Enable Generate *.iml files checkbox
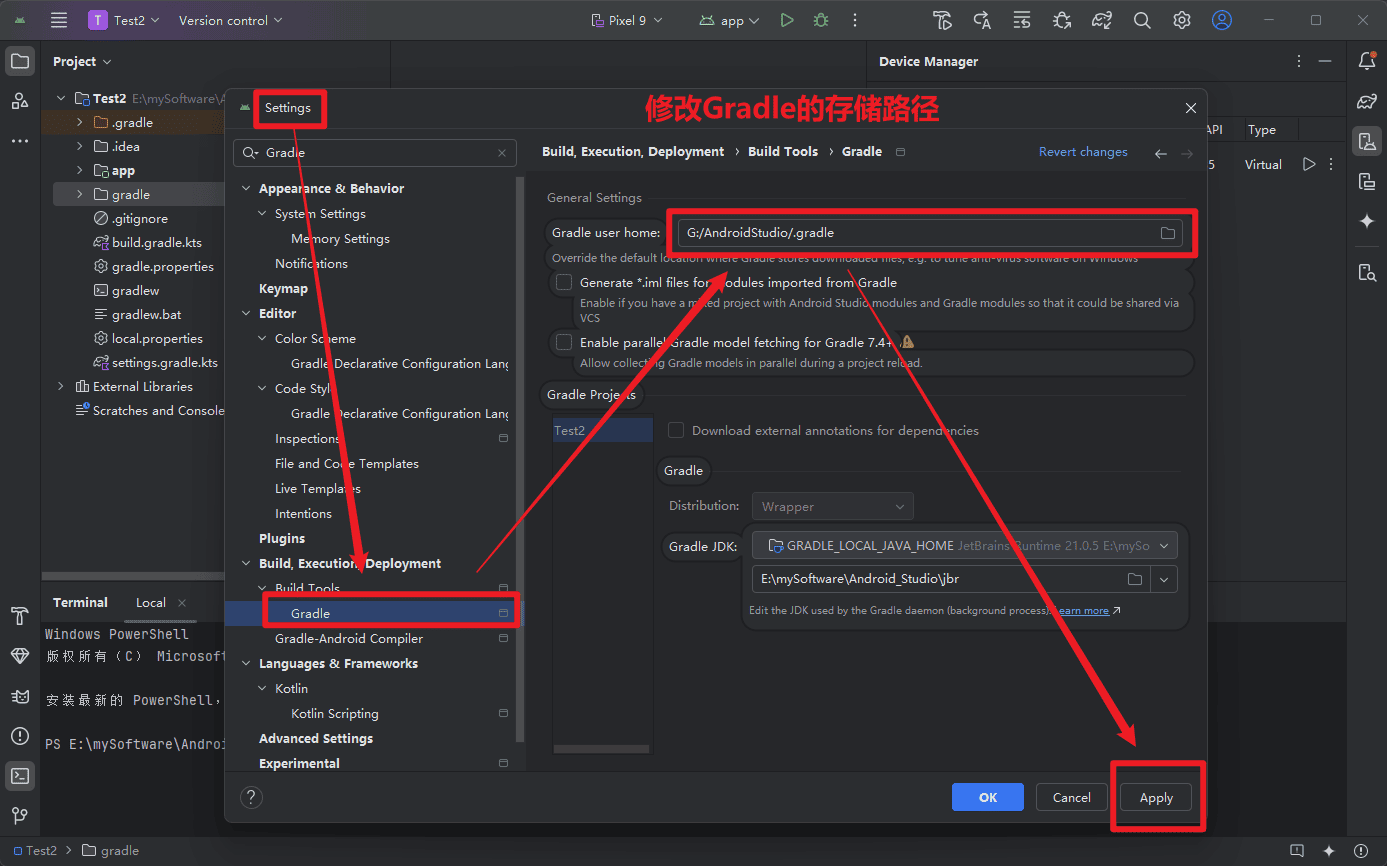This screenshot has width=1387, height=866. point(564,283)
